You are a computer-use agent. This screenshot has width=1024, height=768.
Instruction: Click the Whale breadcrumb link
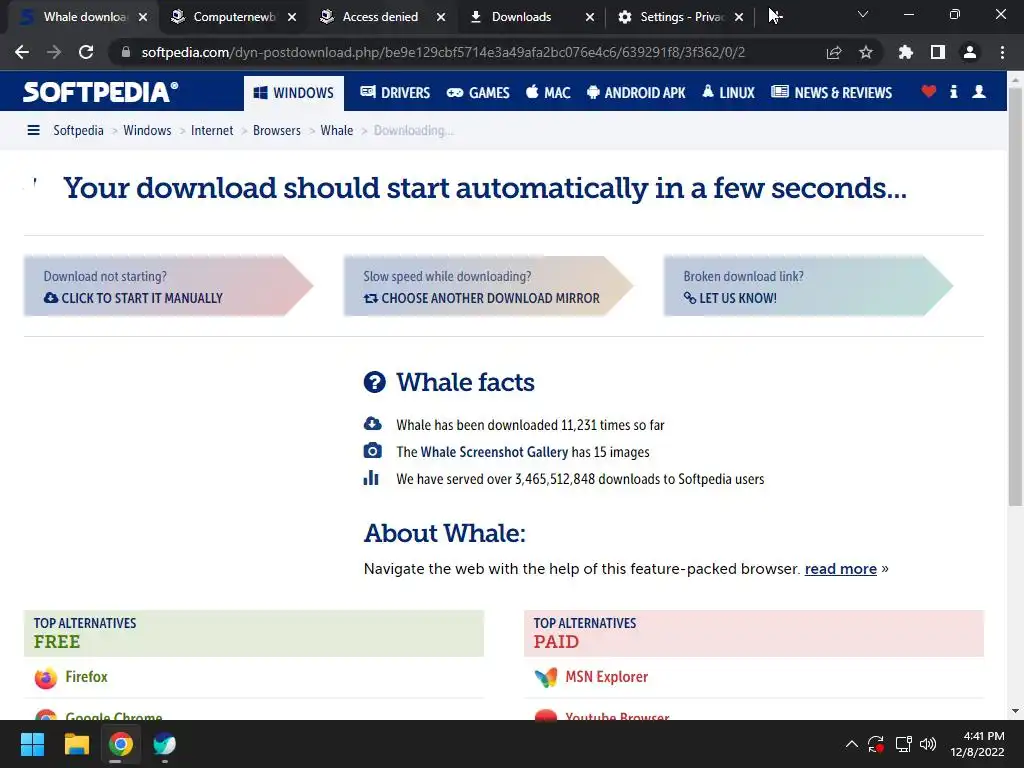click(336, 131)
